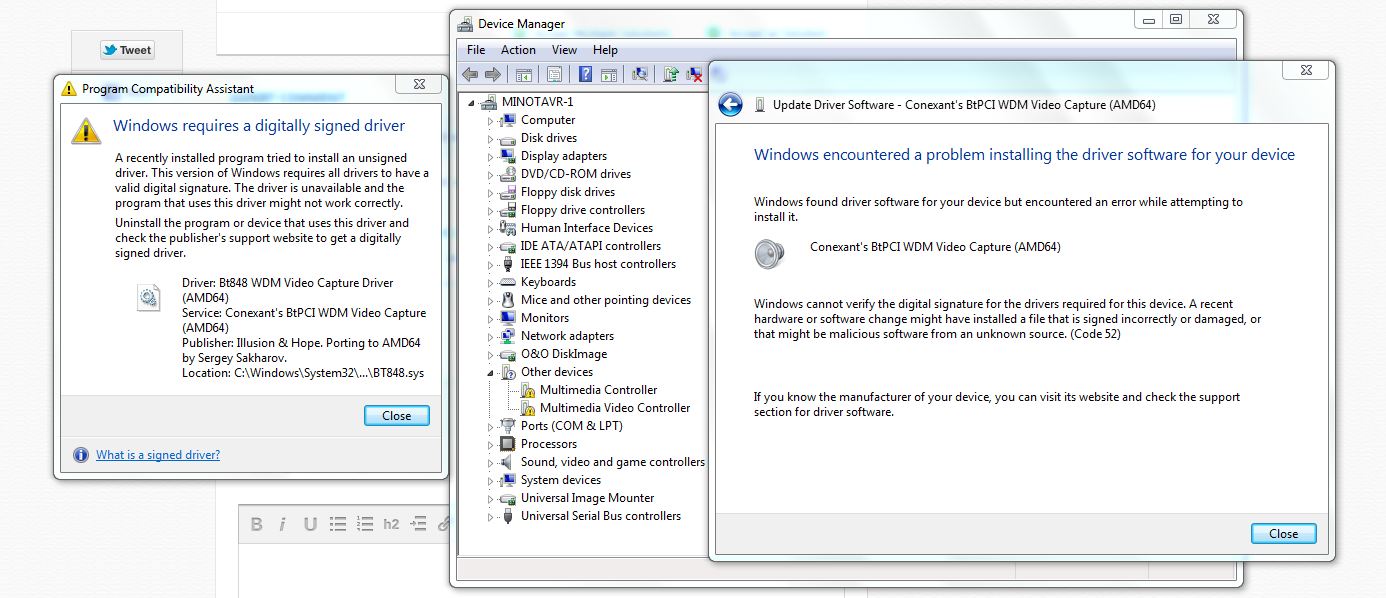Select the Monitors category icon
The image size is (1386, 598).
[x=507, y=318]
